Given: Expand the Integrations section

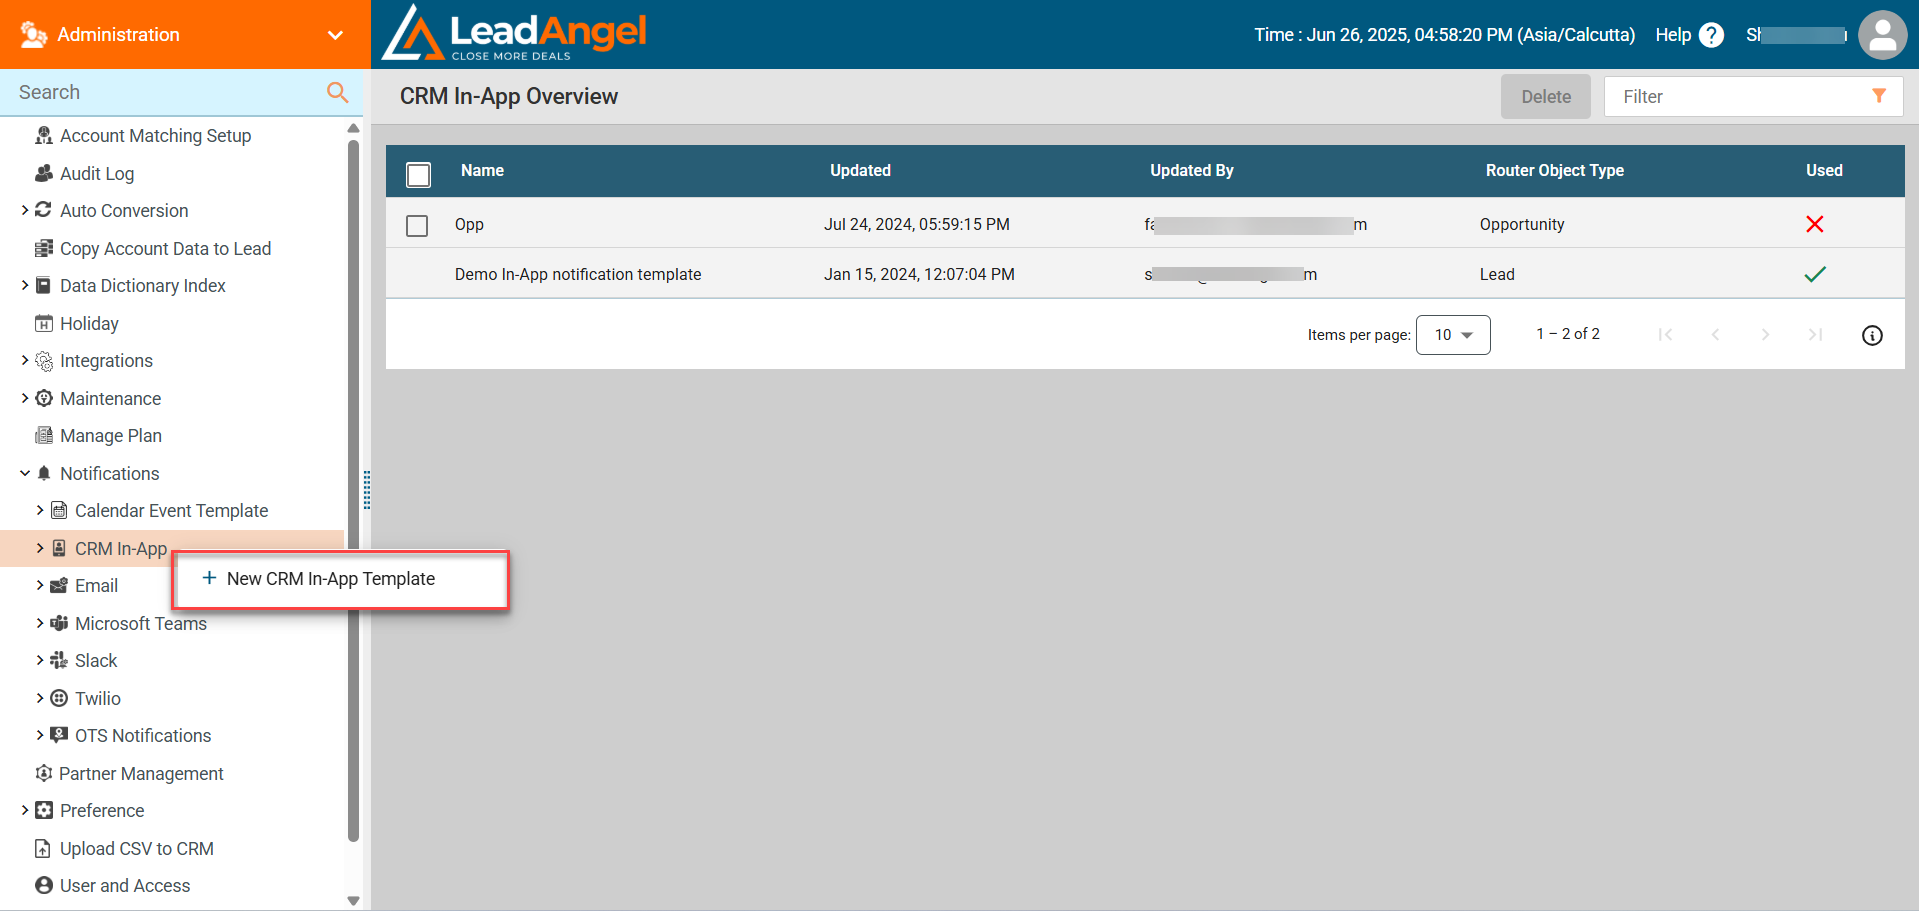Looking at the screenshot, I should [25, 360].
